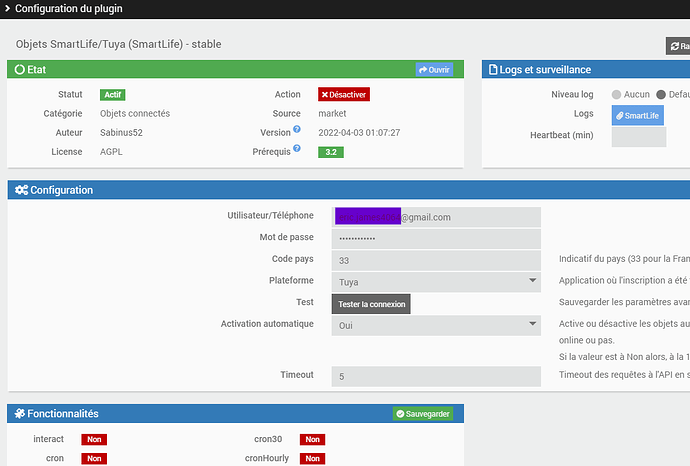The height and width of the screenshot is (466, 690).
Task: Click the Fonctionnalités puzzle icon
Action: 20,414
